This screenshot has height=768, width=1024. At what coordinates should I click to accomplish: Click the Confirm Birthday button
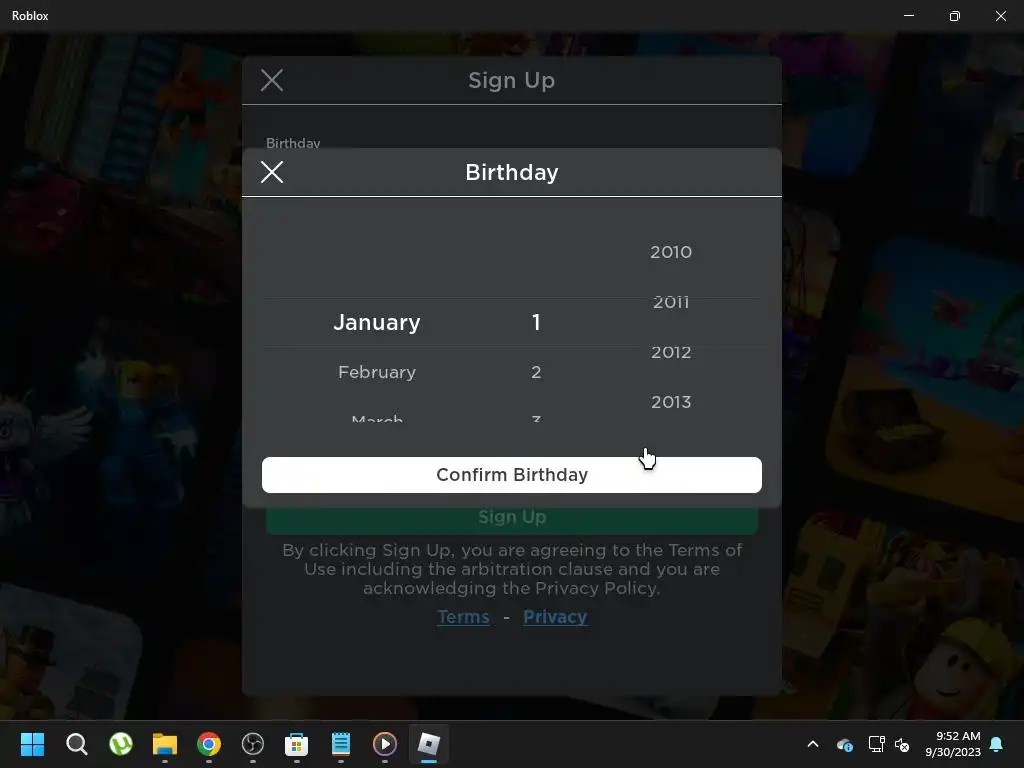tap(511, 475)
